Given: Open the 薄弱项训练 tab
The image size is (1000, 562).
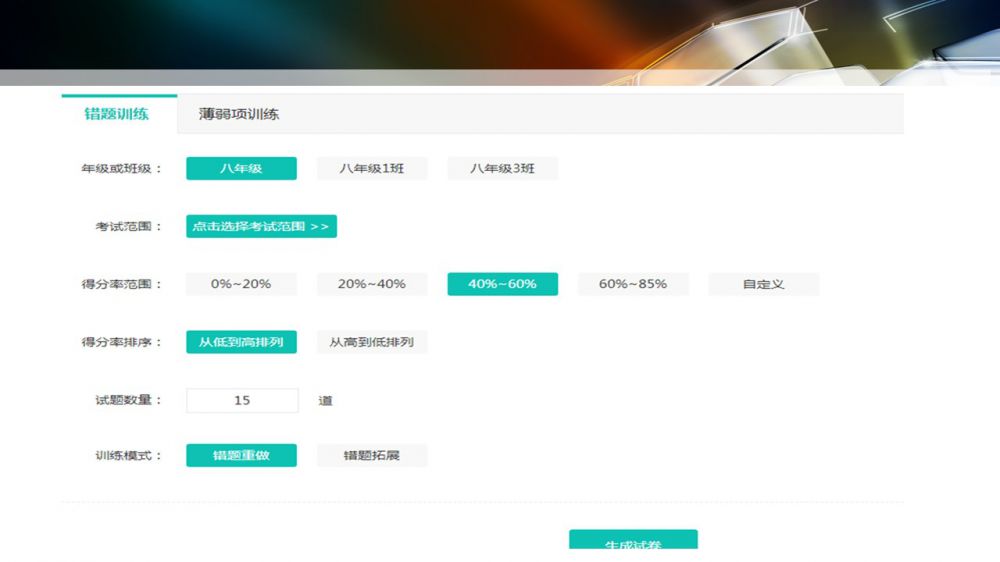Looking at the screenshot, I should click(x=239, y=114).
